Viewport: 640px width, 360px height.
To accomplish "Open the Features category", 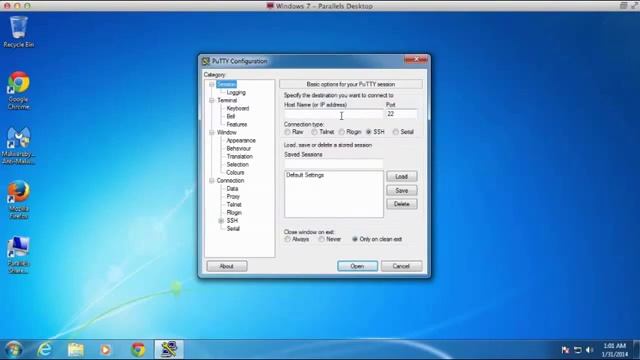I will point(237,124).
